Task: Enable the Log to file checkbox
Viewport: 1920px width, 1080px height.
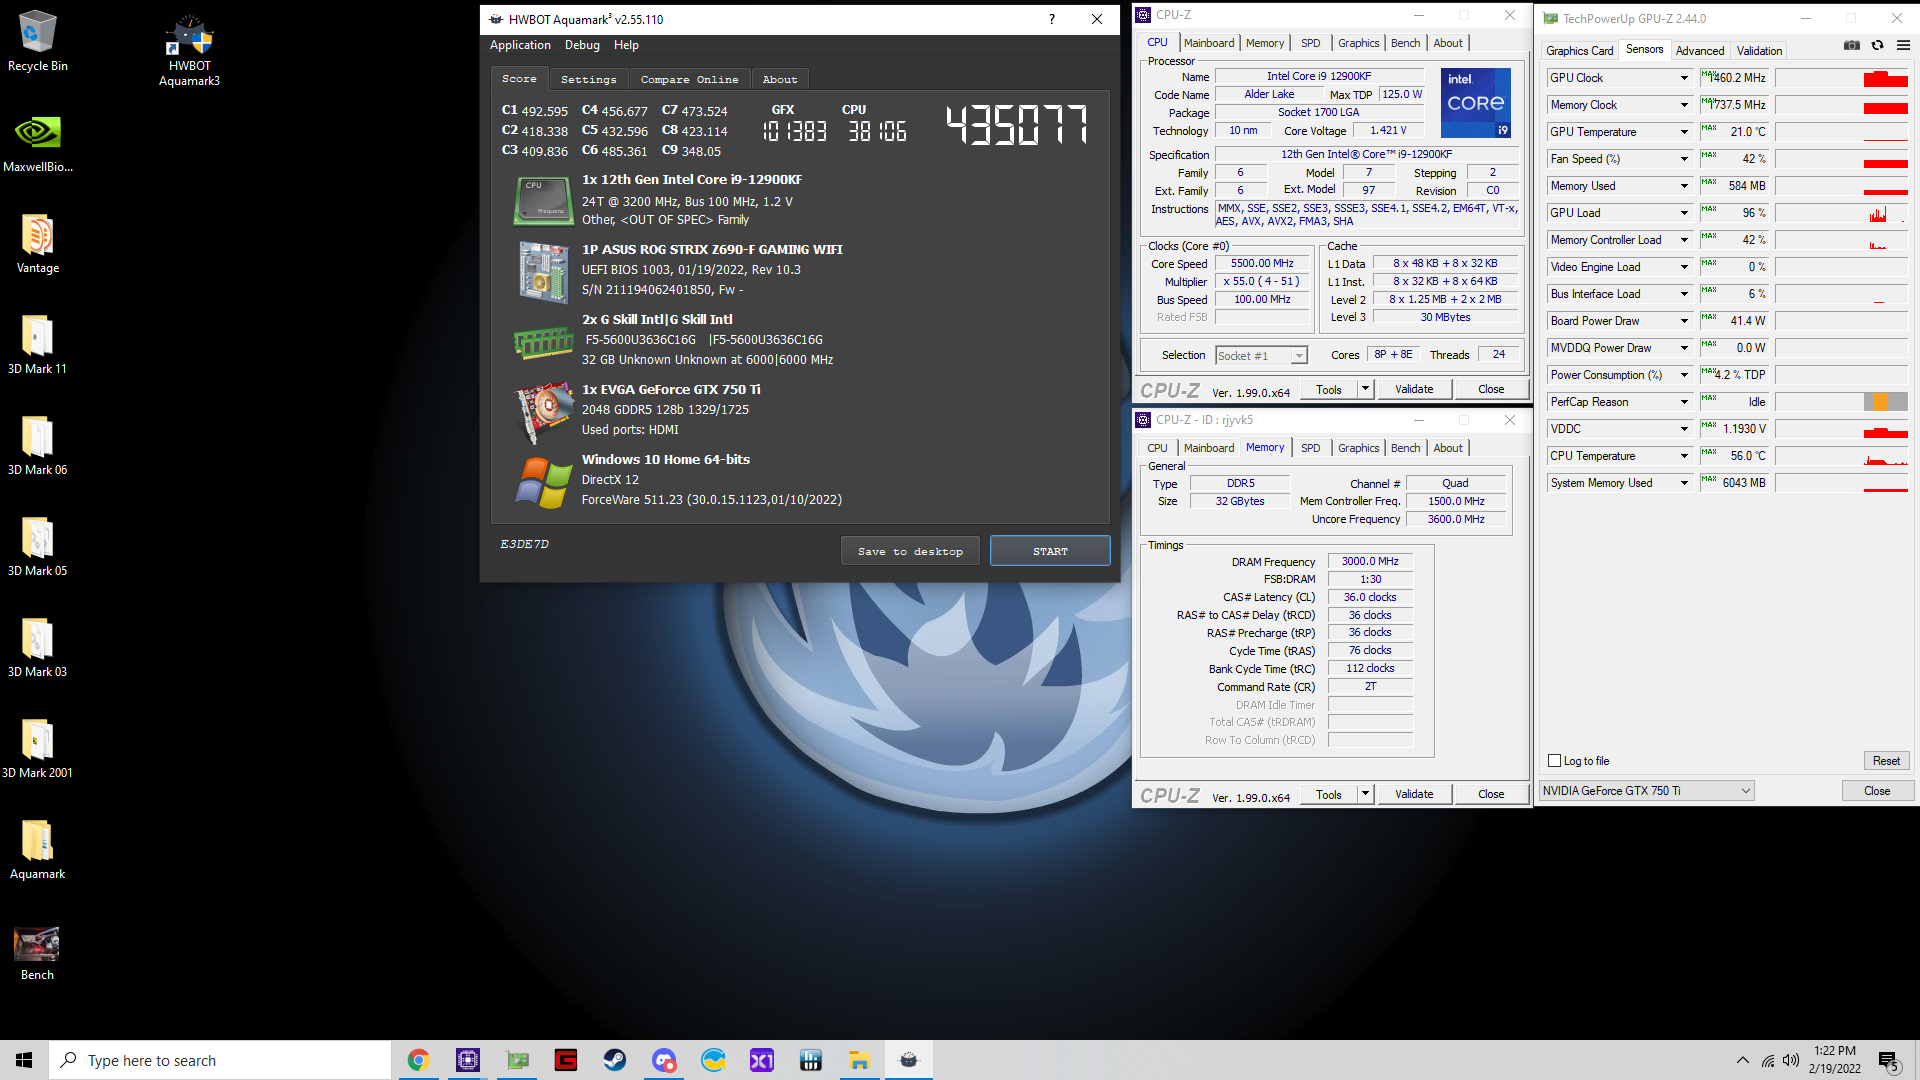Action: (x=1555, y=761)
